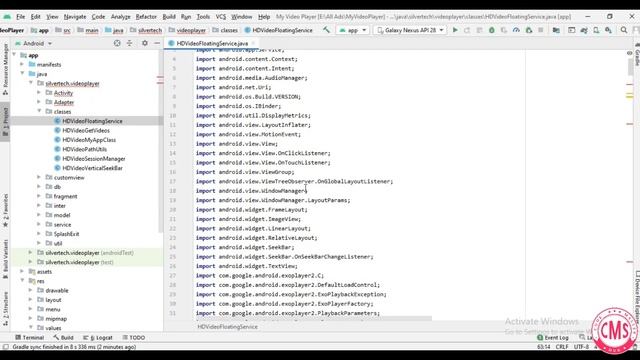Click the Collapse All icon in Project panel

click(x=129, y=43)
